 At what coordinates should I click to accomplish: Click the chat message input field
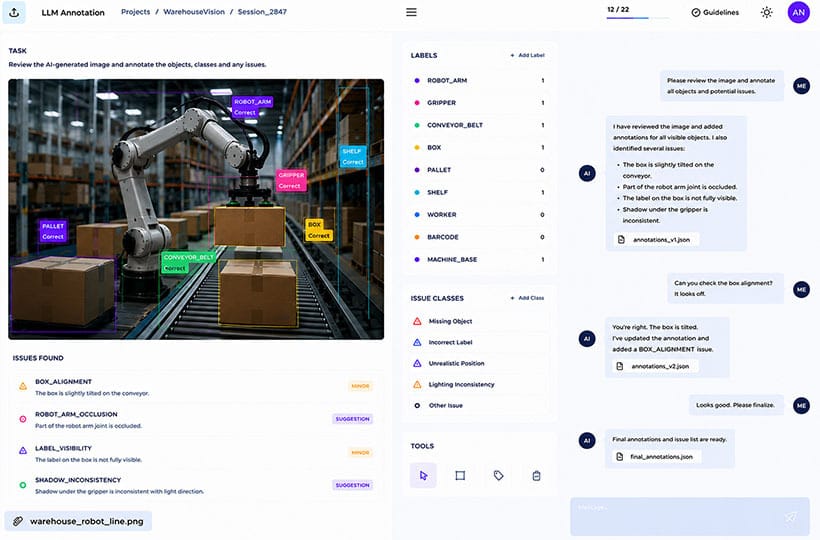click(690, 516)
